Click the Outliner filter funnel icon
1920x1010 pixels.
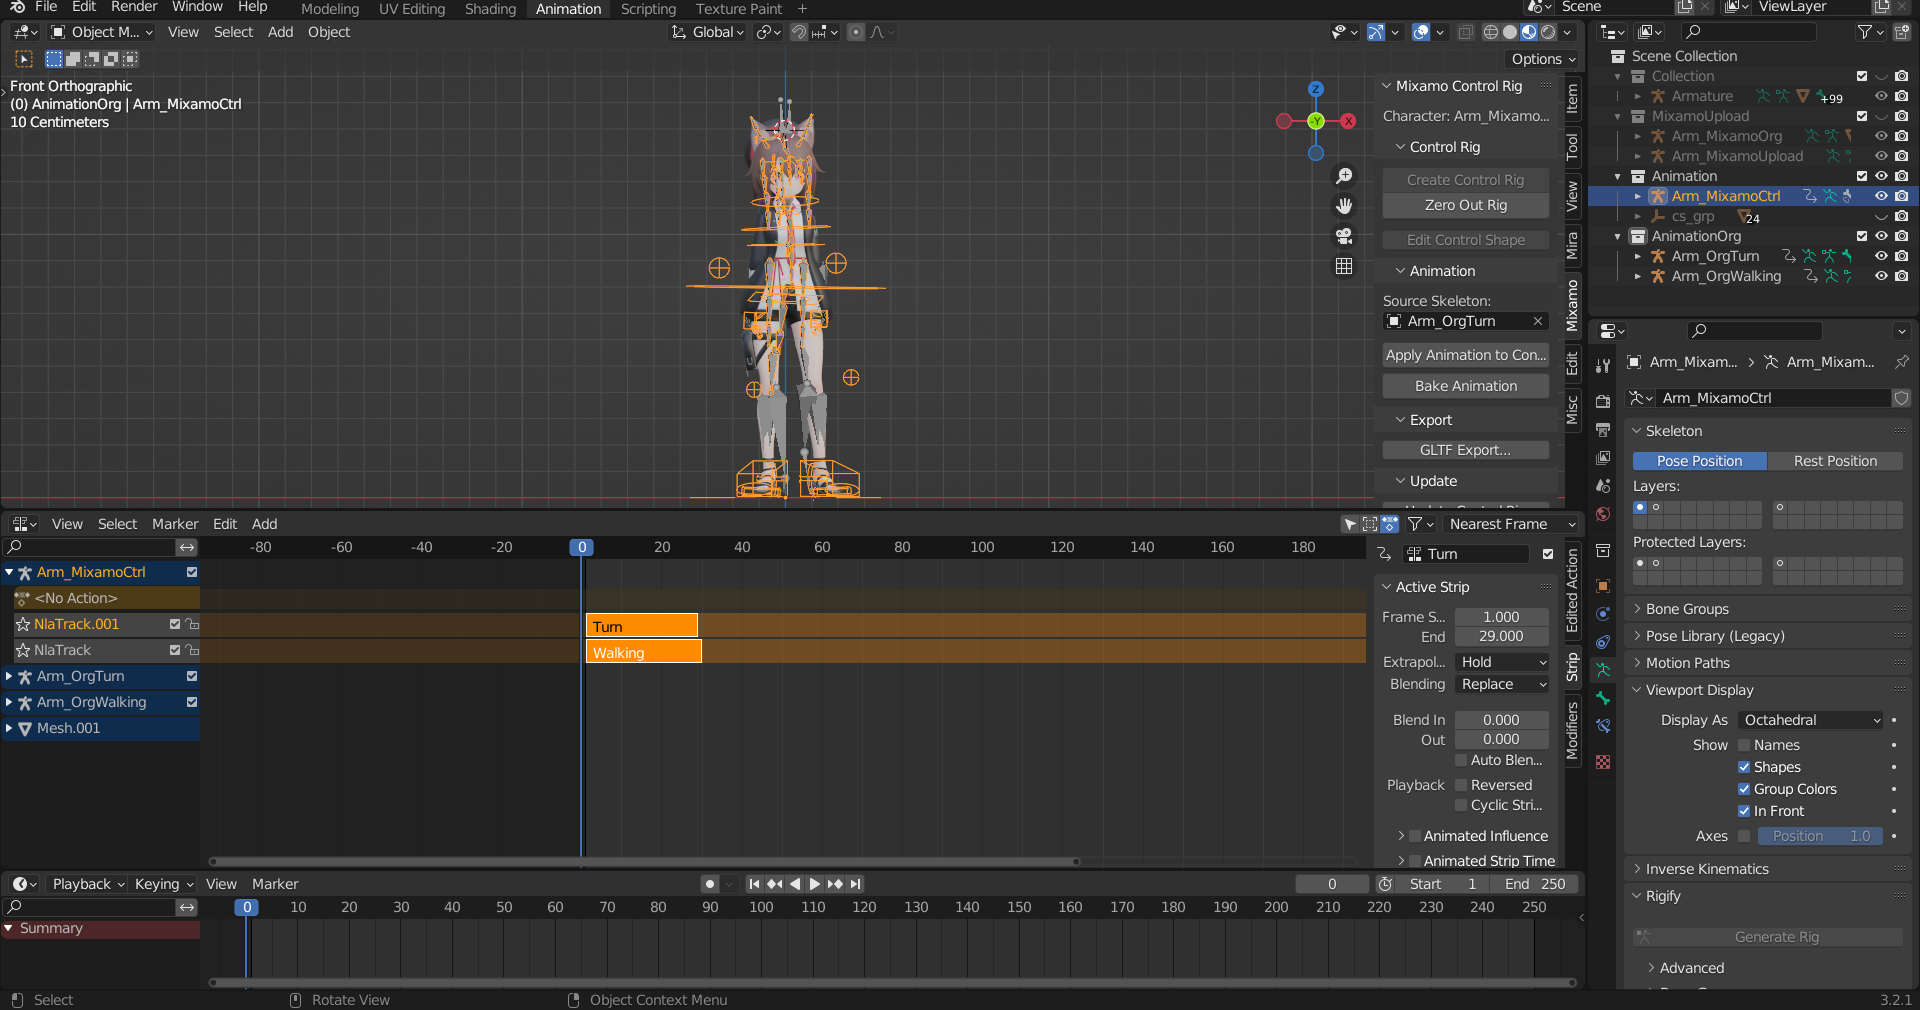point(1866,32)
